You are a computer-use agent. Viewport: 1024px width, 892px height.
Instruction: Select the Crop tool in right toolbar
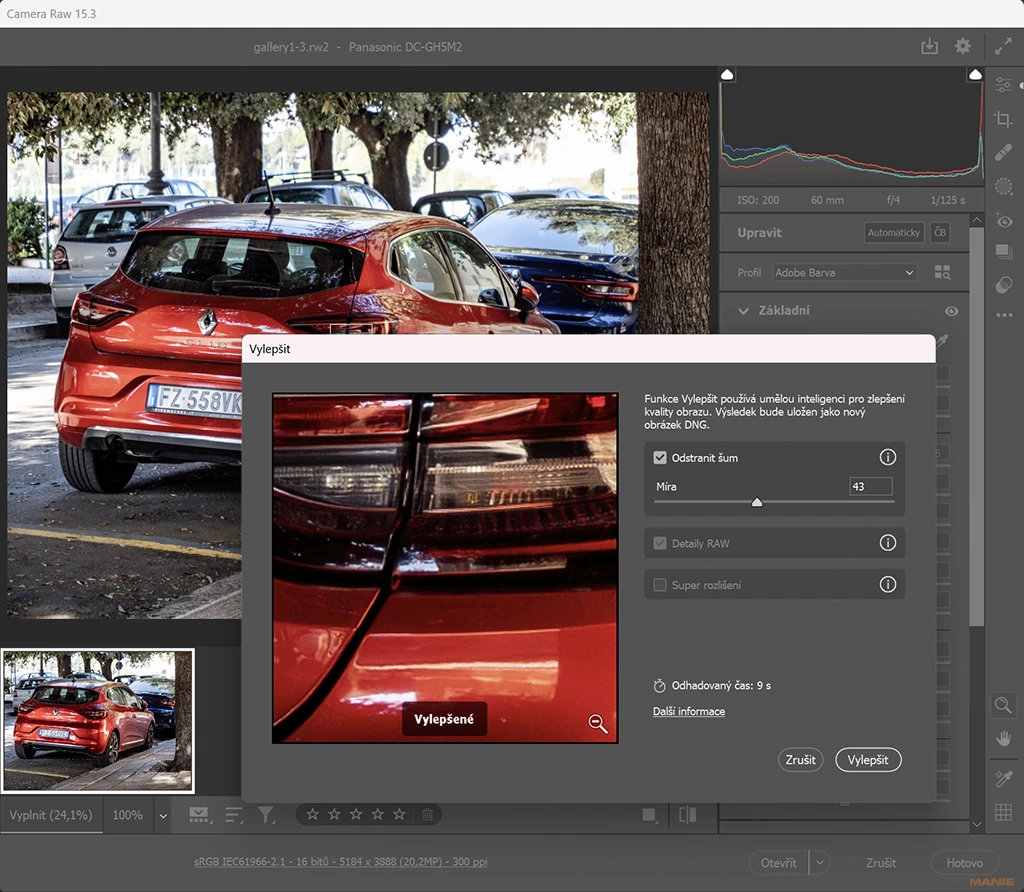1003,119
